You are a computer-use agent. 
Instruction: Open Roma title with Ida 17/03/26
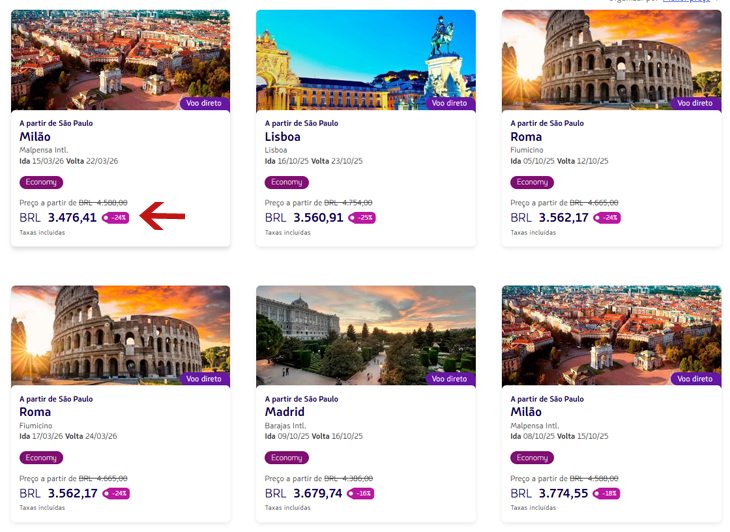click(x=35, y=412)
